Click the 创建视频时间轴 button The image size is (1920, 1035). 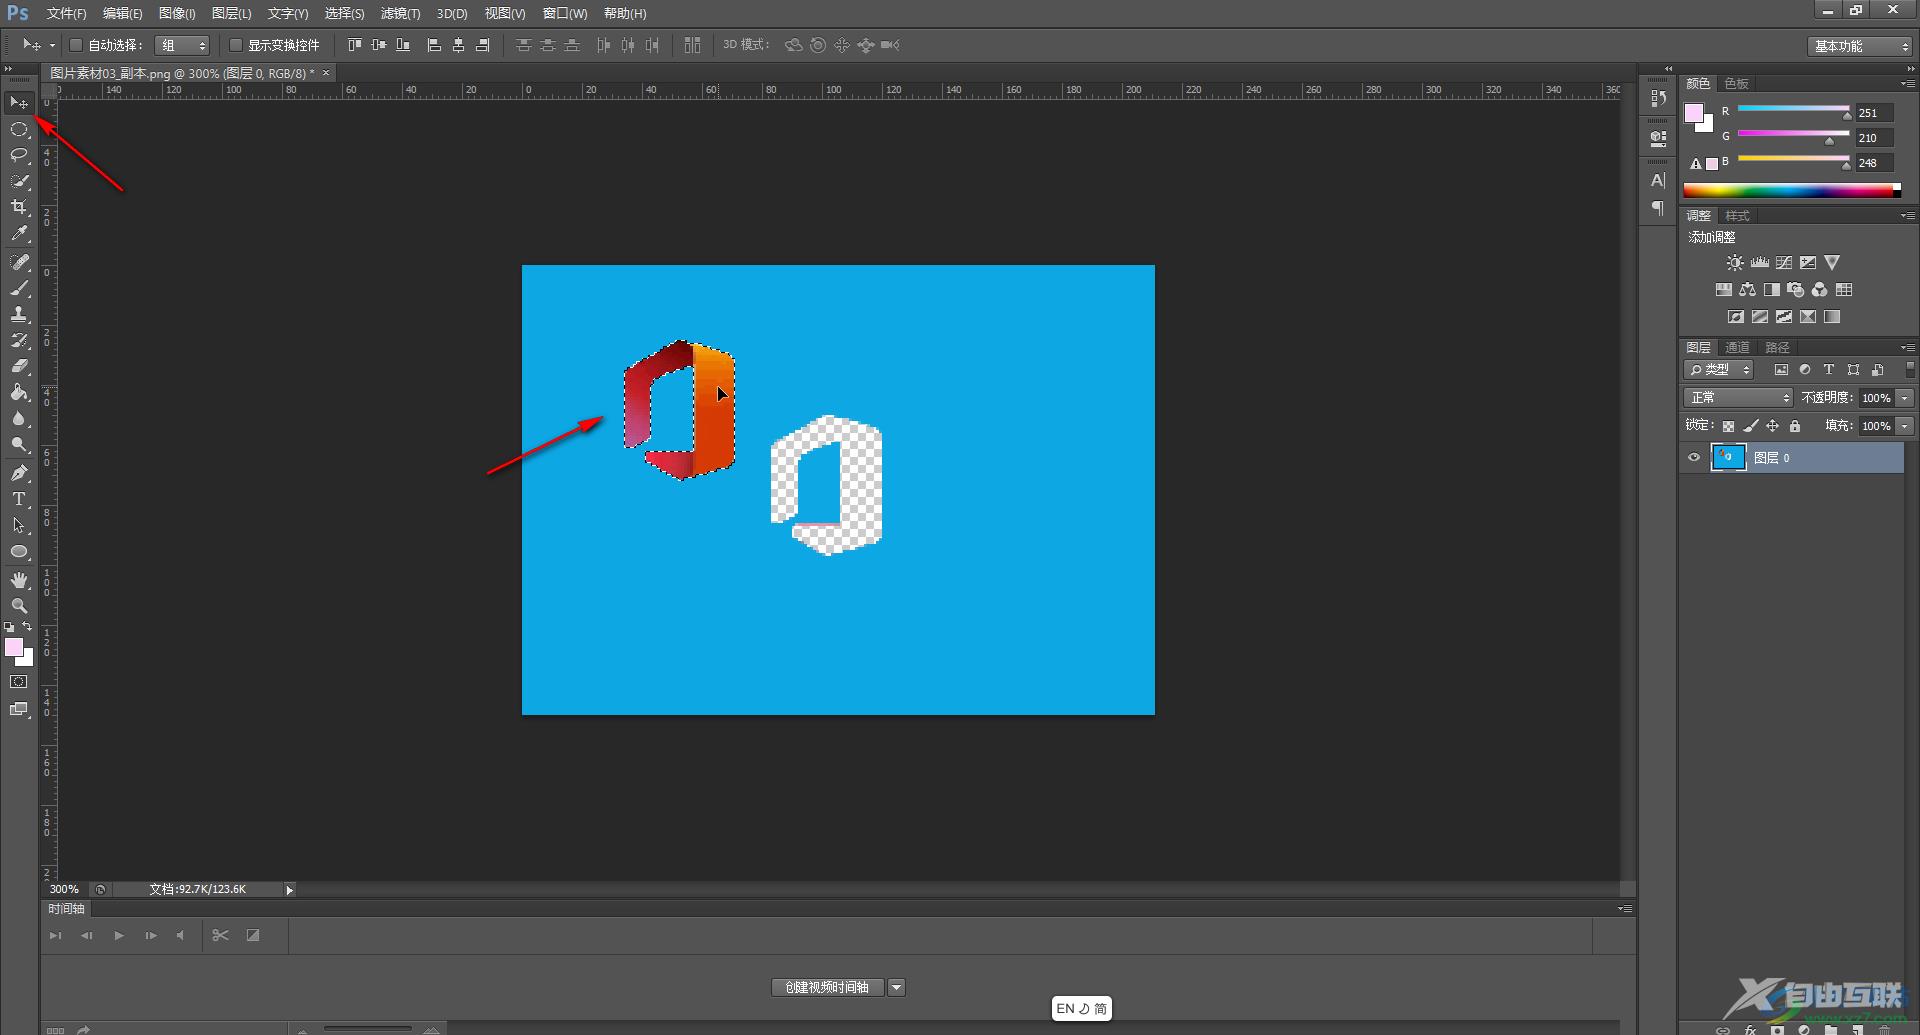tap(827, 988)
